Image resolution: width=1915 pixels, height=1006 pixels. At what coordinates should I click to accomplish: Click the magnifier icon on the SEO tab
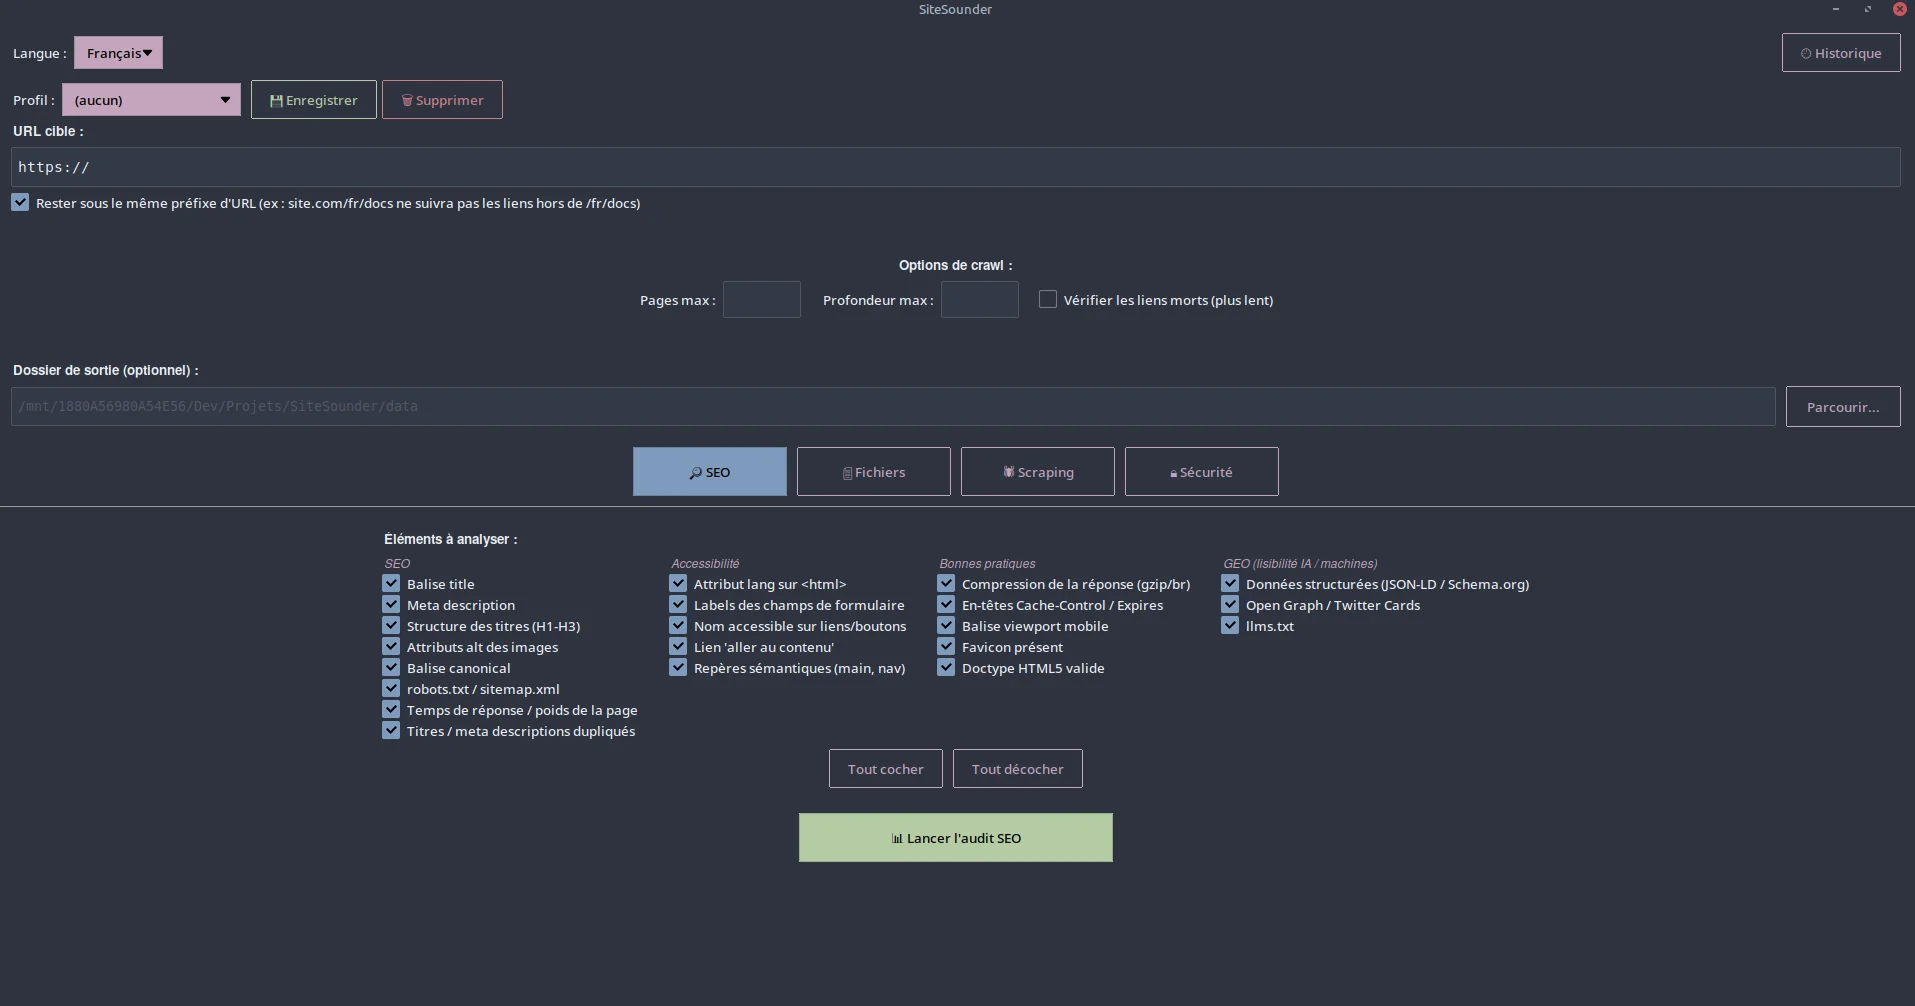(695, 473)
